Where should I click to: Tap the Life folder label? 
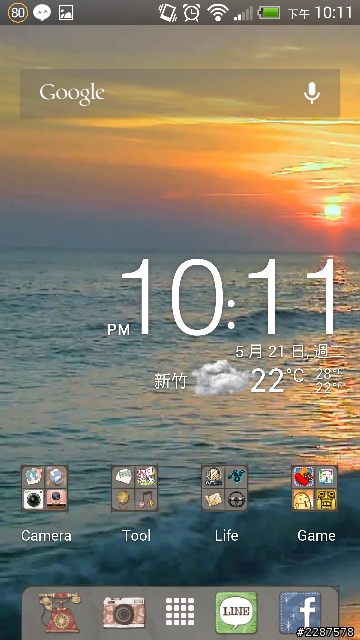[x=227, y=536]
